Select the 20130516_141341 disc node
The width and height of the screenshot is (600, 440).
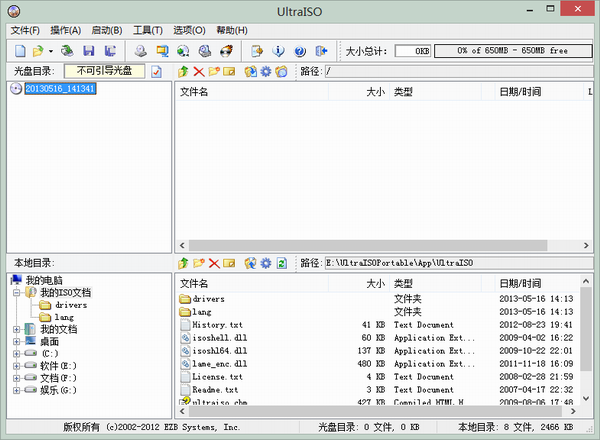pos(60,89)
